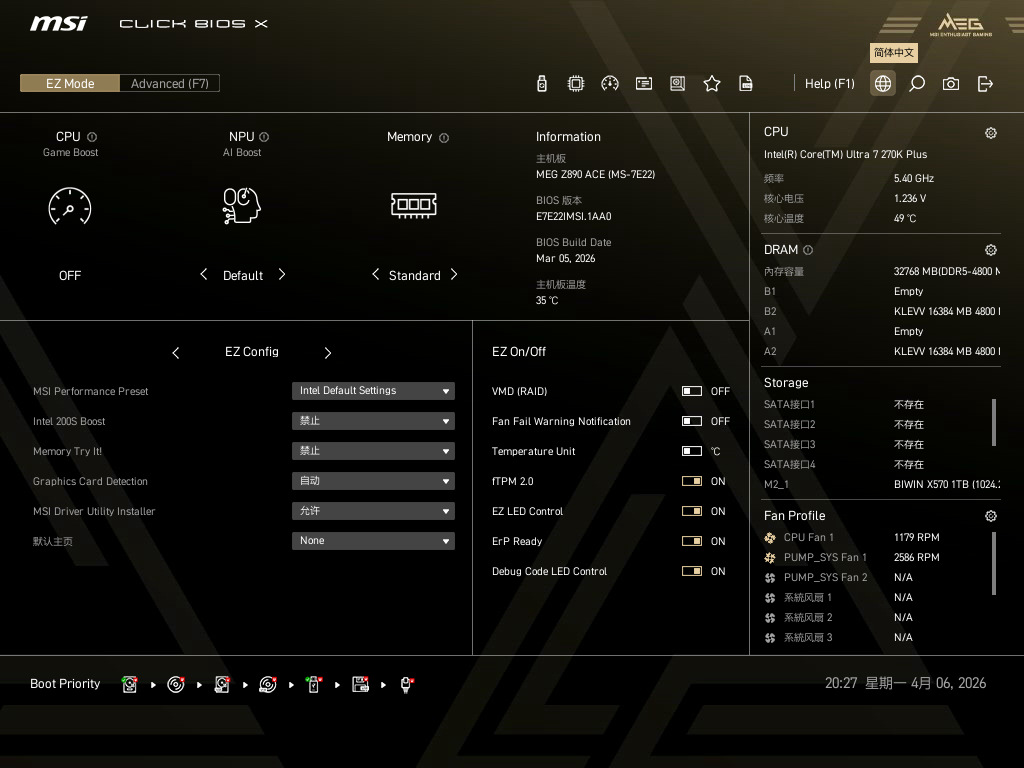Toggle EZ LED Control switch
Screen dimensions: 1024x768
pyautogui.click(x=692, y=511)
